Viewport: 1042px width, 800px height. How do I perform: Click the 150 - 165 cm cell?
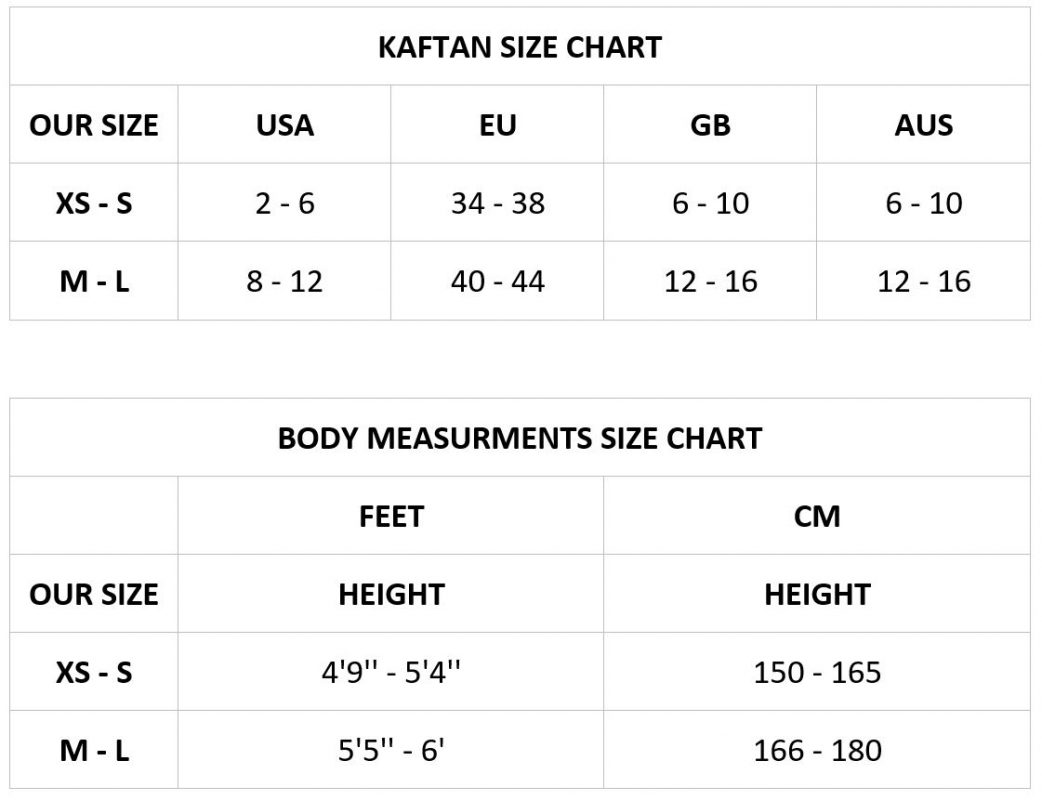pos(817,672)
